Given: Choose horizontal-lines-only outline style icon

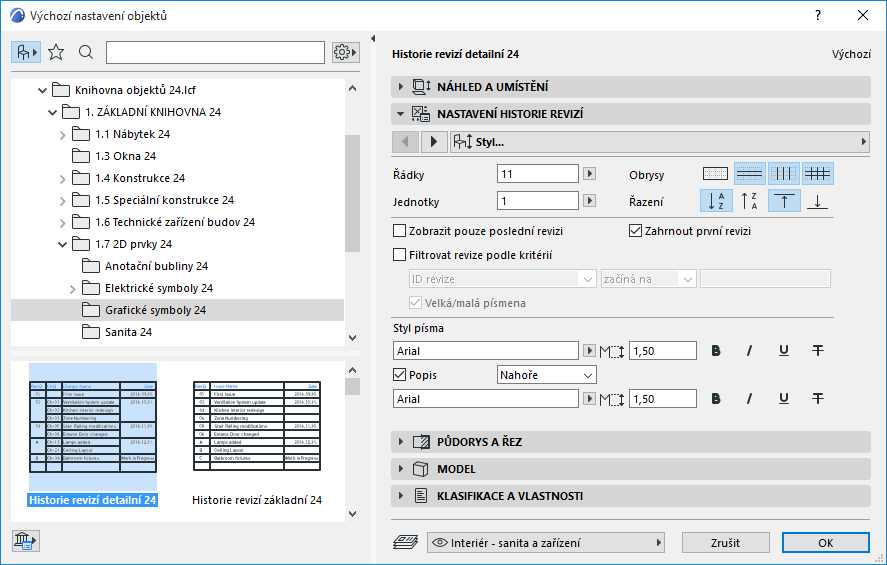Looking at the screenshot, I should click(x=750, y=173).
